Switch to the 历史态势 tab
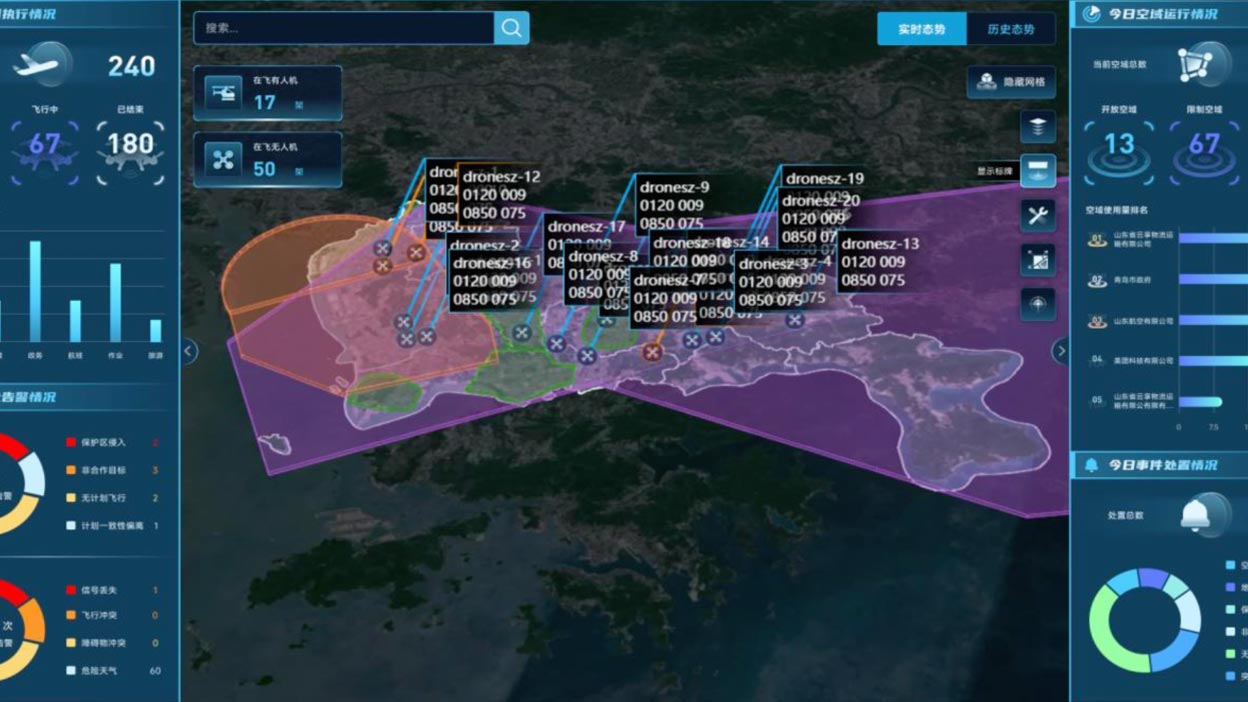This screenshot has width=1248, height=702. click(x=1010, y=29)
